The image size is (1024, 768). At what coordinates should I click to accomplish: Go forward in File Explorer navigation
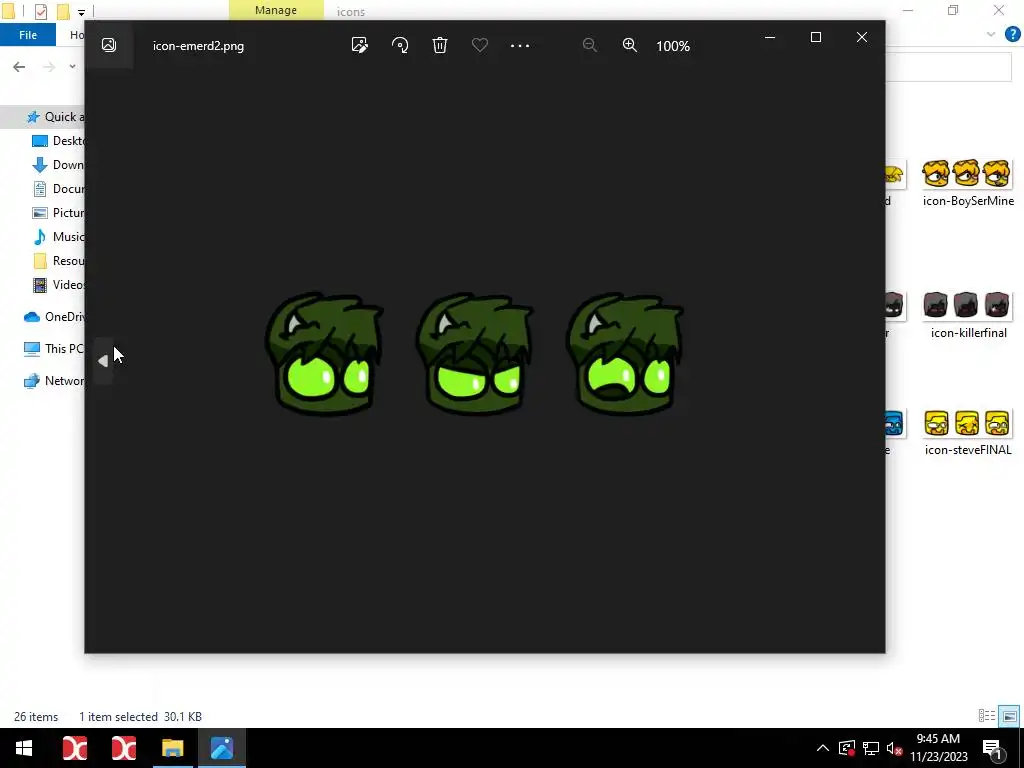[49, 67]
